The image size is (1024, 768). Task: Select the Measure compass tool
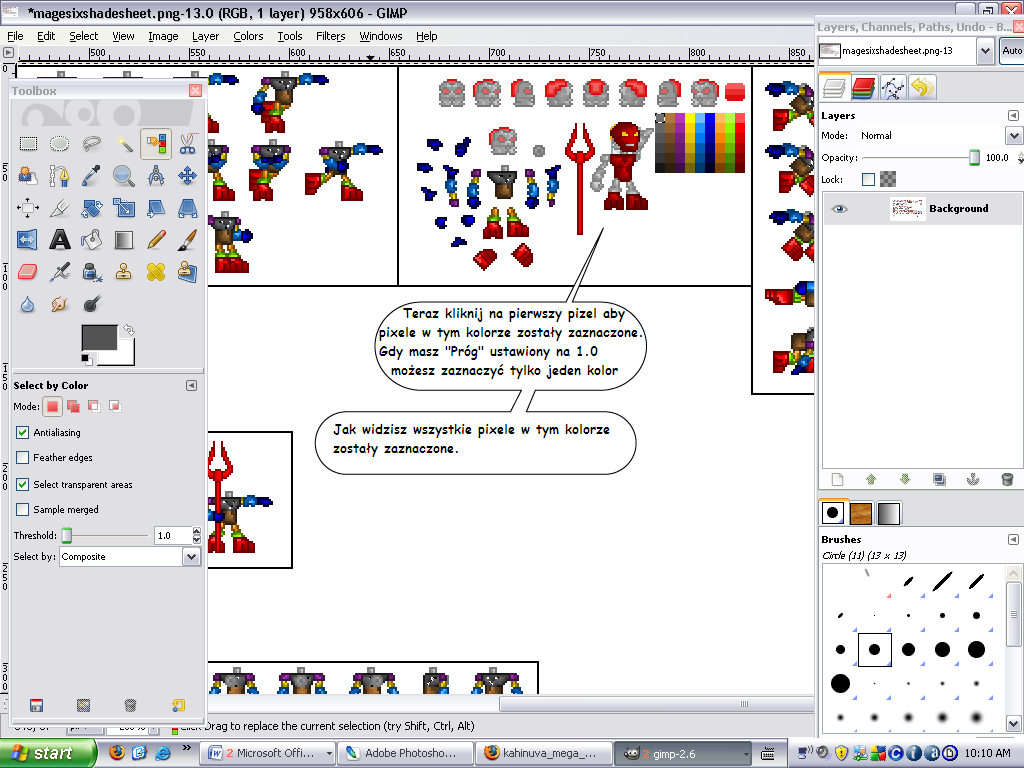(x=155, y=175)
